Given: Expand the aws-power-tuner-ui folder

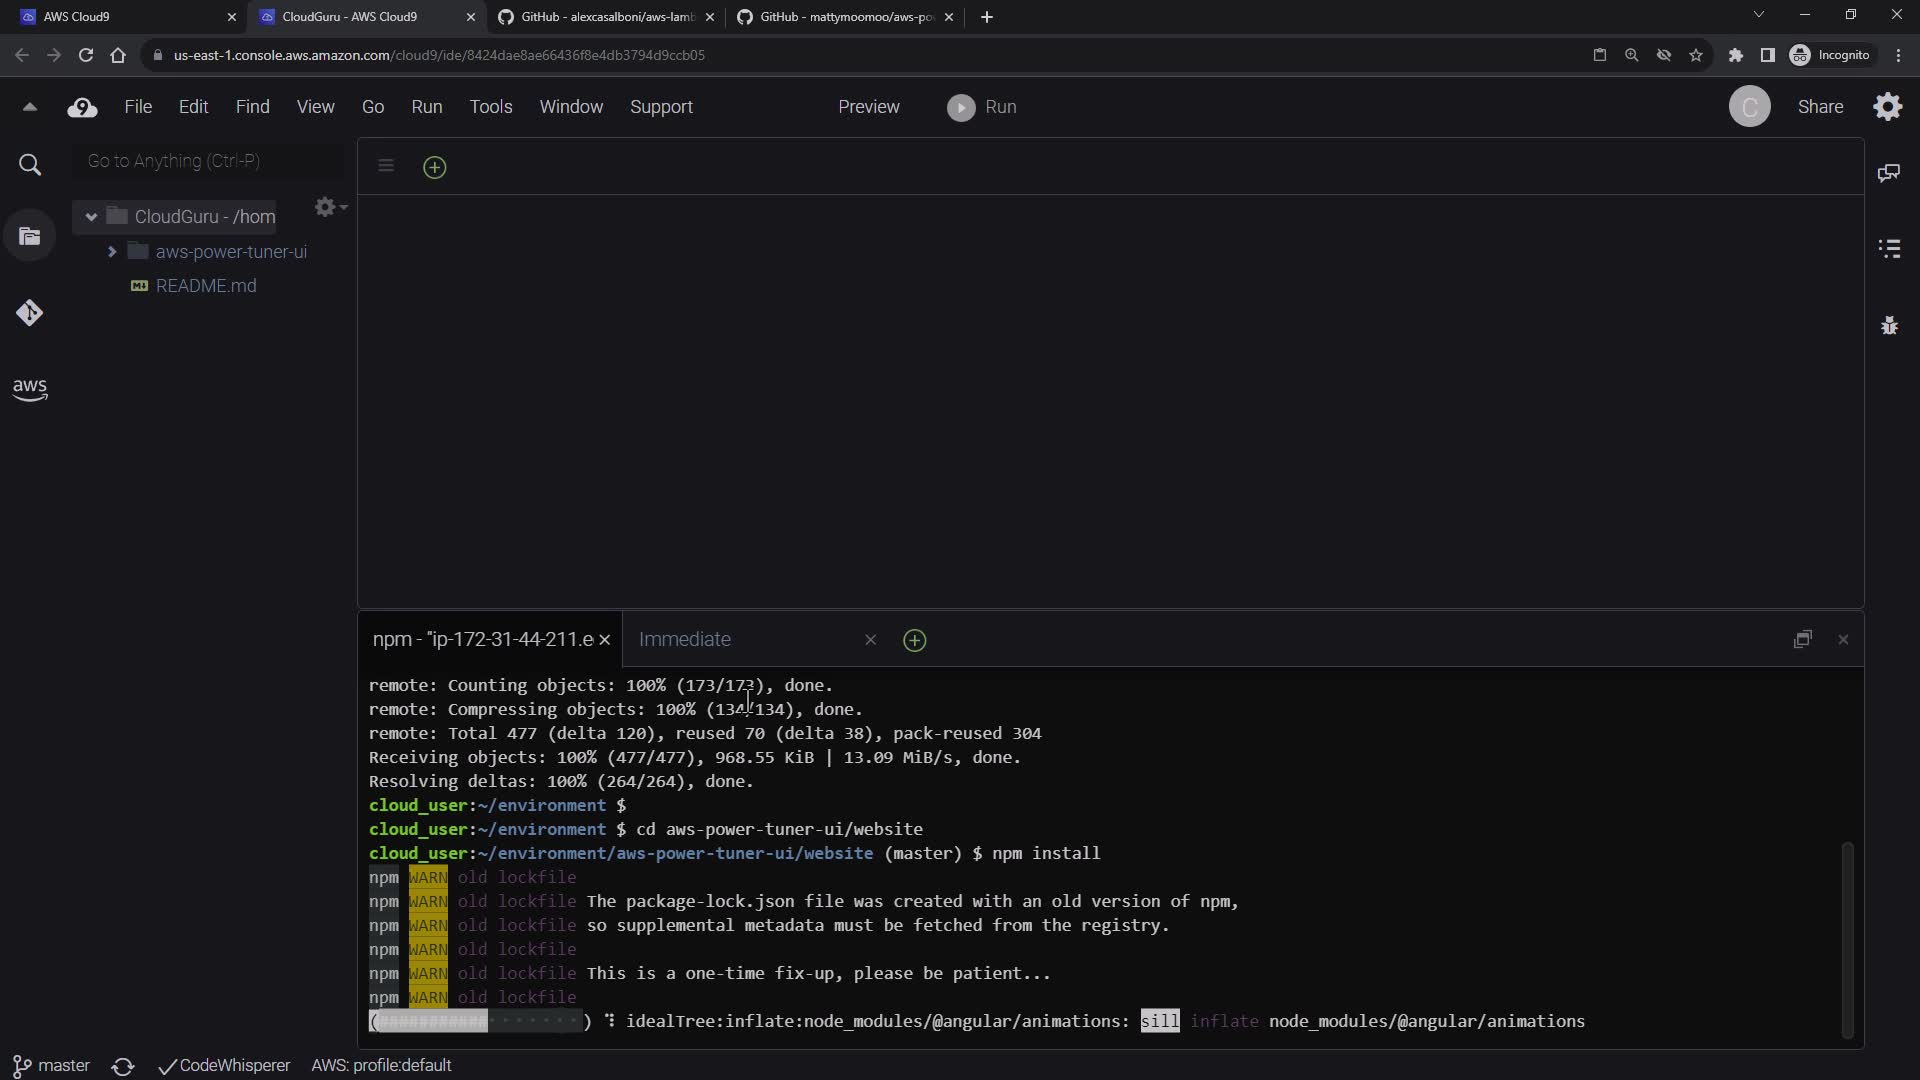Looking at the screenshot, I should click(112, 252).
